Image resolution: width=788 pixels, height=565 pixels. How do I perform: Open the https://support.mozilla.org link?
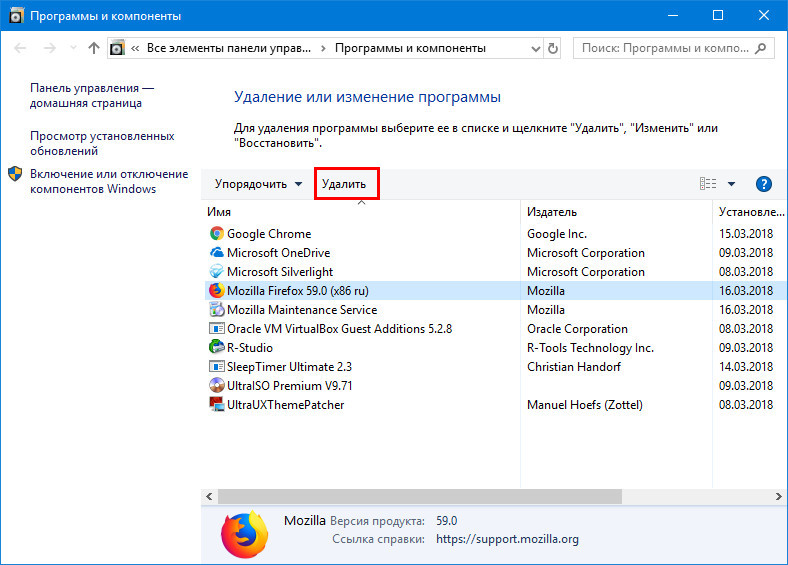point(507,539)
